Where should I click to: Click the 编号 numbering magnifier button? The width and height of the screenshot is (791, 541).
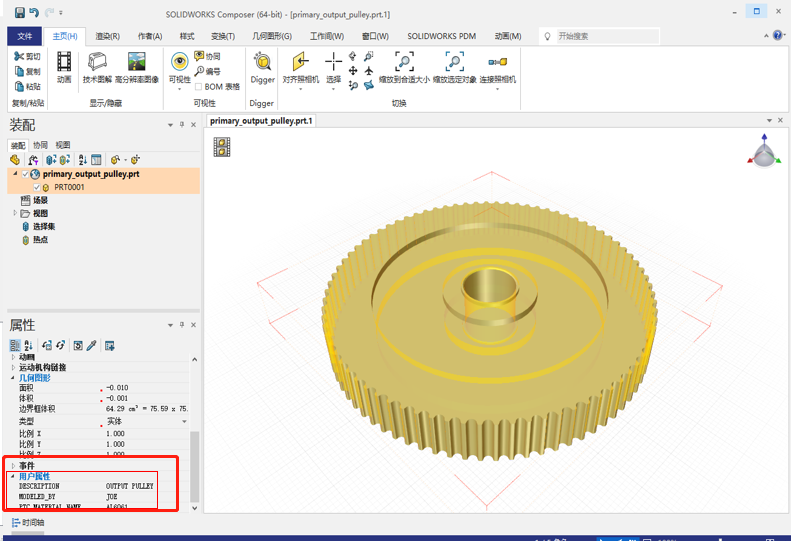[207, 71]
